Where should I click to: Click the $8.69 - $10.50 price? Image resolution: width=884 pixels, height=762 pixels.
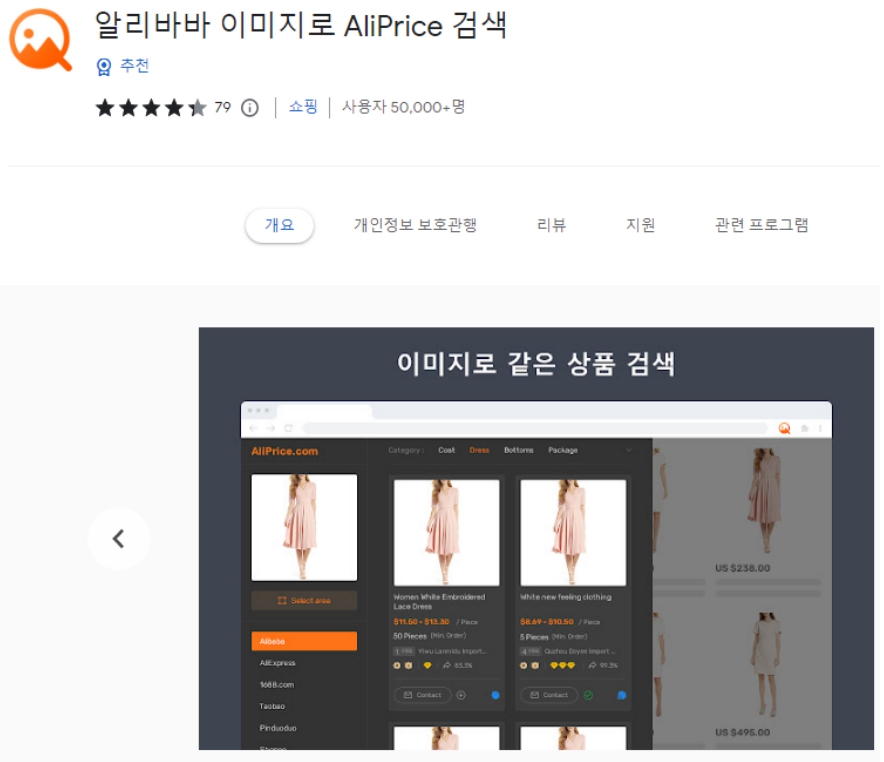pyautogui.click(x=547, y=622)
